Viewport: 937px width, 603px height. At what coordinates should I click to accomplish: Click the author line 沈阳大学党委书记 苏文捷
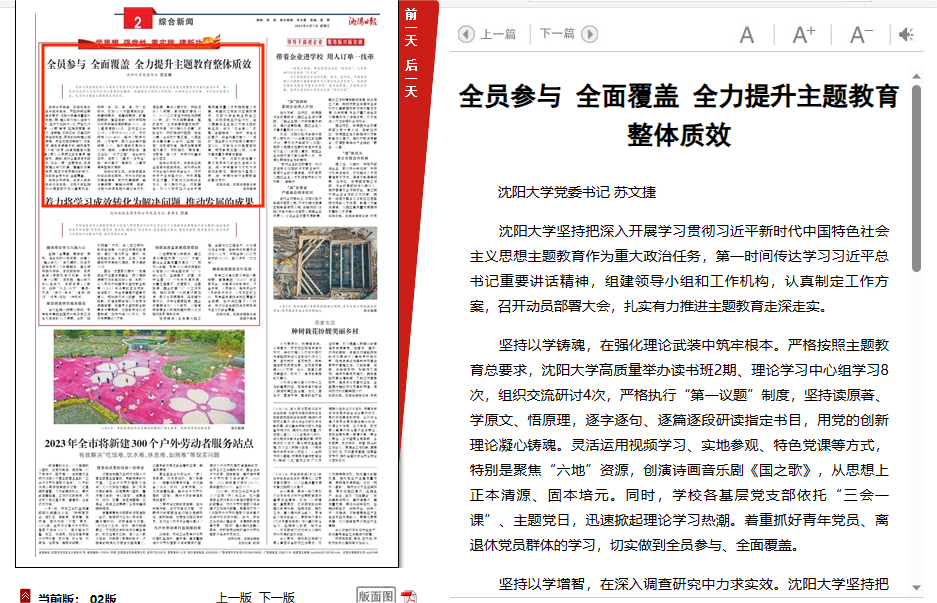pos(577,192)
